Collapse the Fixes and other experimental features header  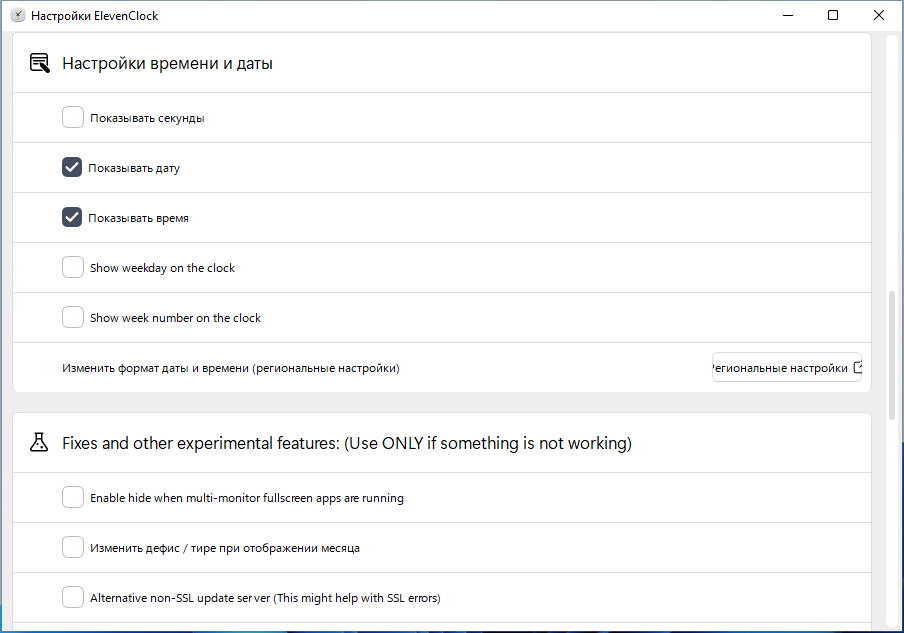442,443
